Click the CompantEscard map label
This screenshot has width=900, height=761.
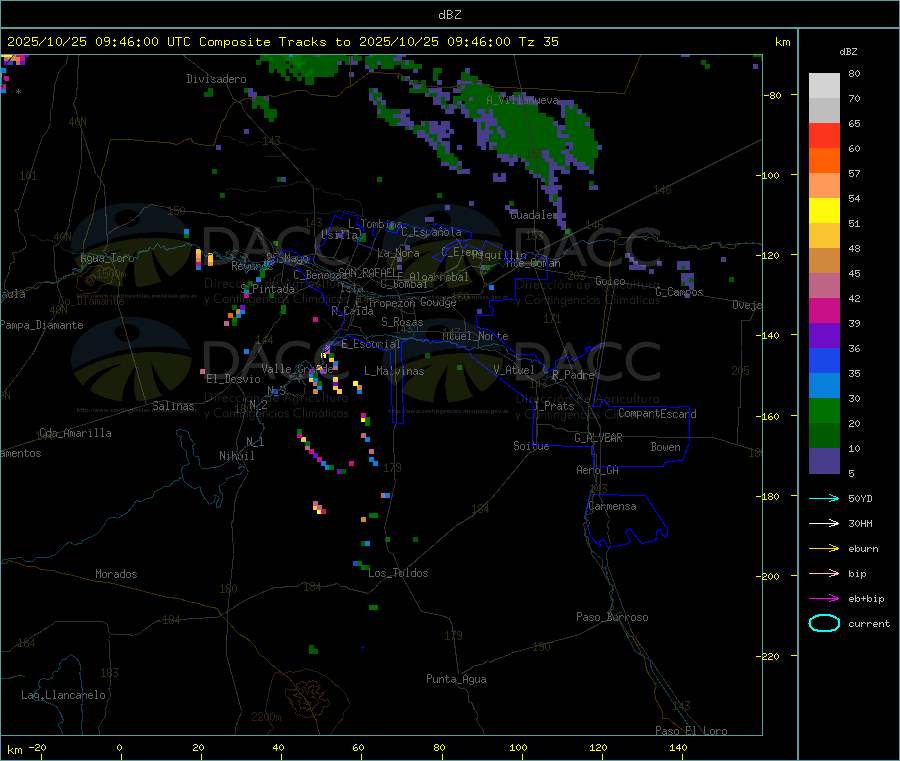coord(657,414)
